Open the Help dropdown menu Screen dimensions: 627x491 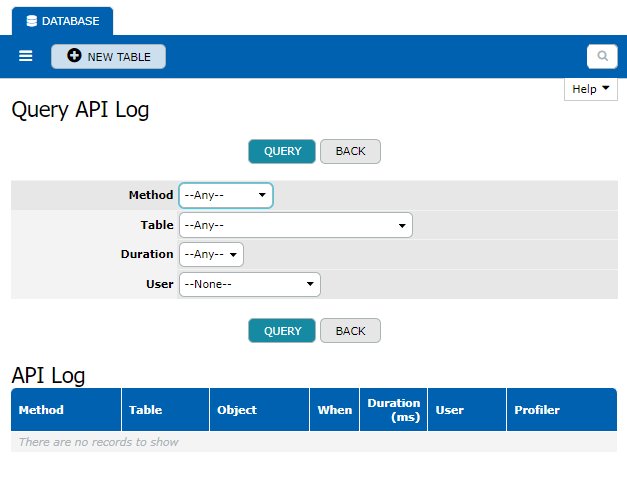[591, 89]
